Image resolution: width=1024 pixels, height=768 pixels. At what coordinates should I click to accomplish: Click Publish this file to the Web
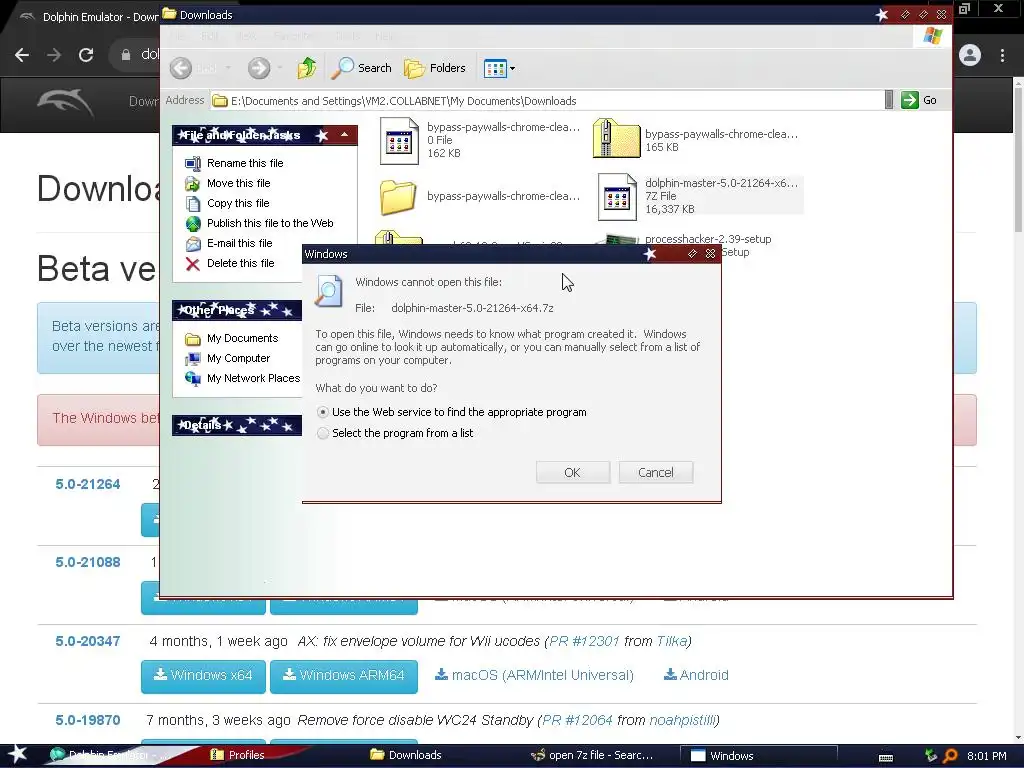pos(270,223)
